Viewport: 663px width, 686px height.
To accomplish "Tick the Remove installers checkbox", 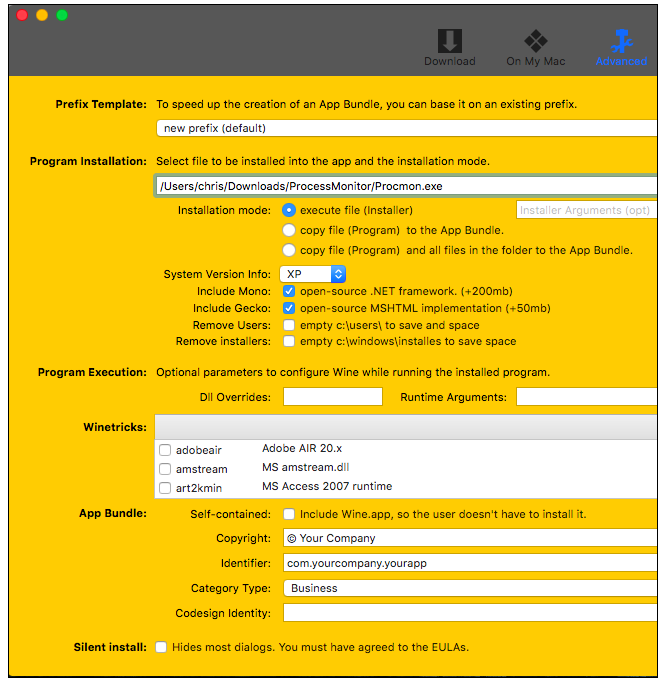I will (289, 342).
